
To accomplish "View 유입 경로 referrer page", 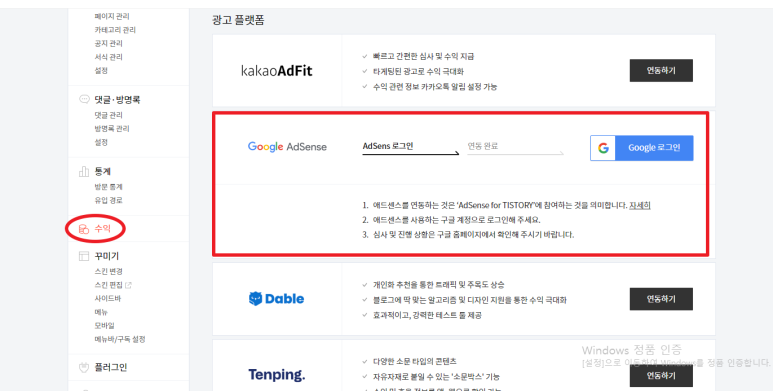I will (x=108, y=200).
